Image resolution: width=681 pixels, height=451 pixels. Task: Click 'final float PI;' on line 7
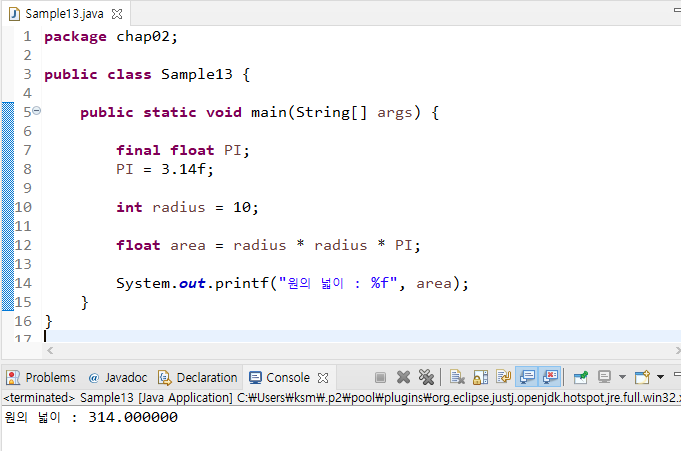coord(183,150)
